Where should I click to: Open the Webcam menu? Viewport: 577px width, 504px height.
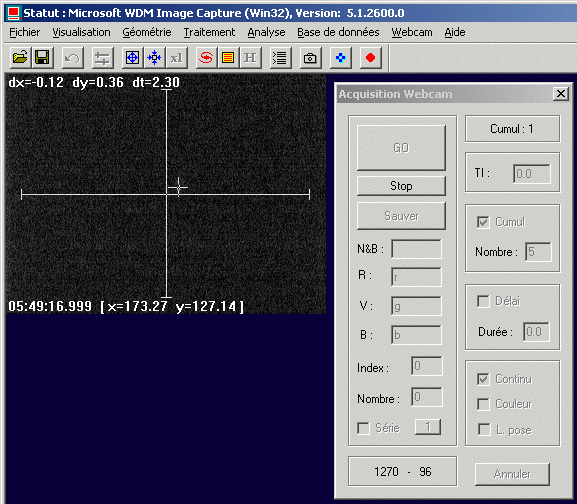412,32
